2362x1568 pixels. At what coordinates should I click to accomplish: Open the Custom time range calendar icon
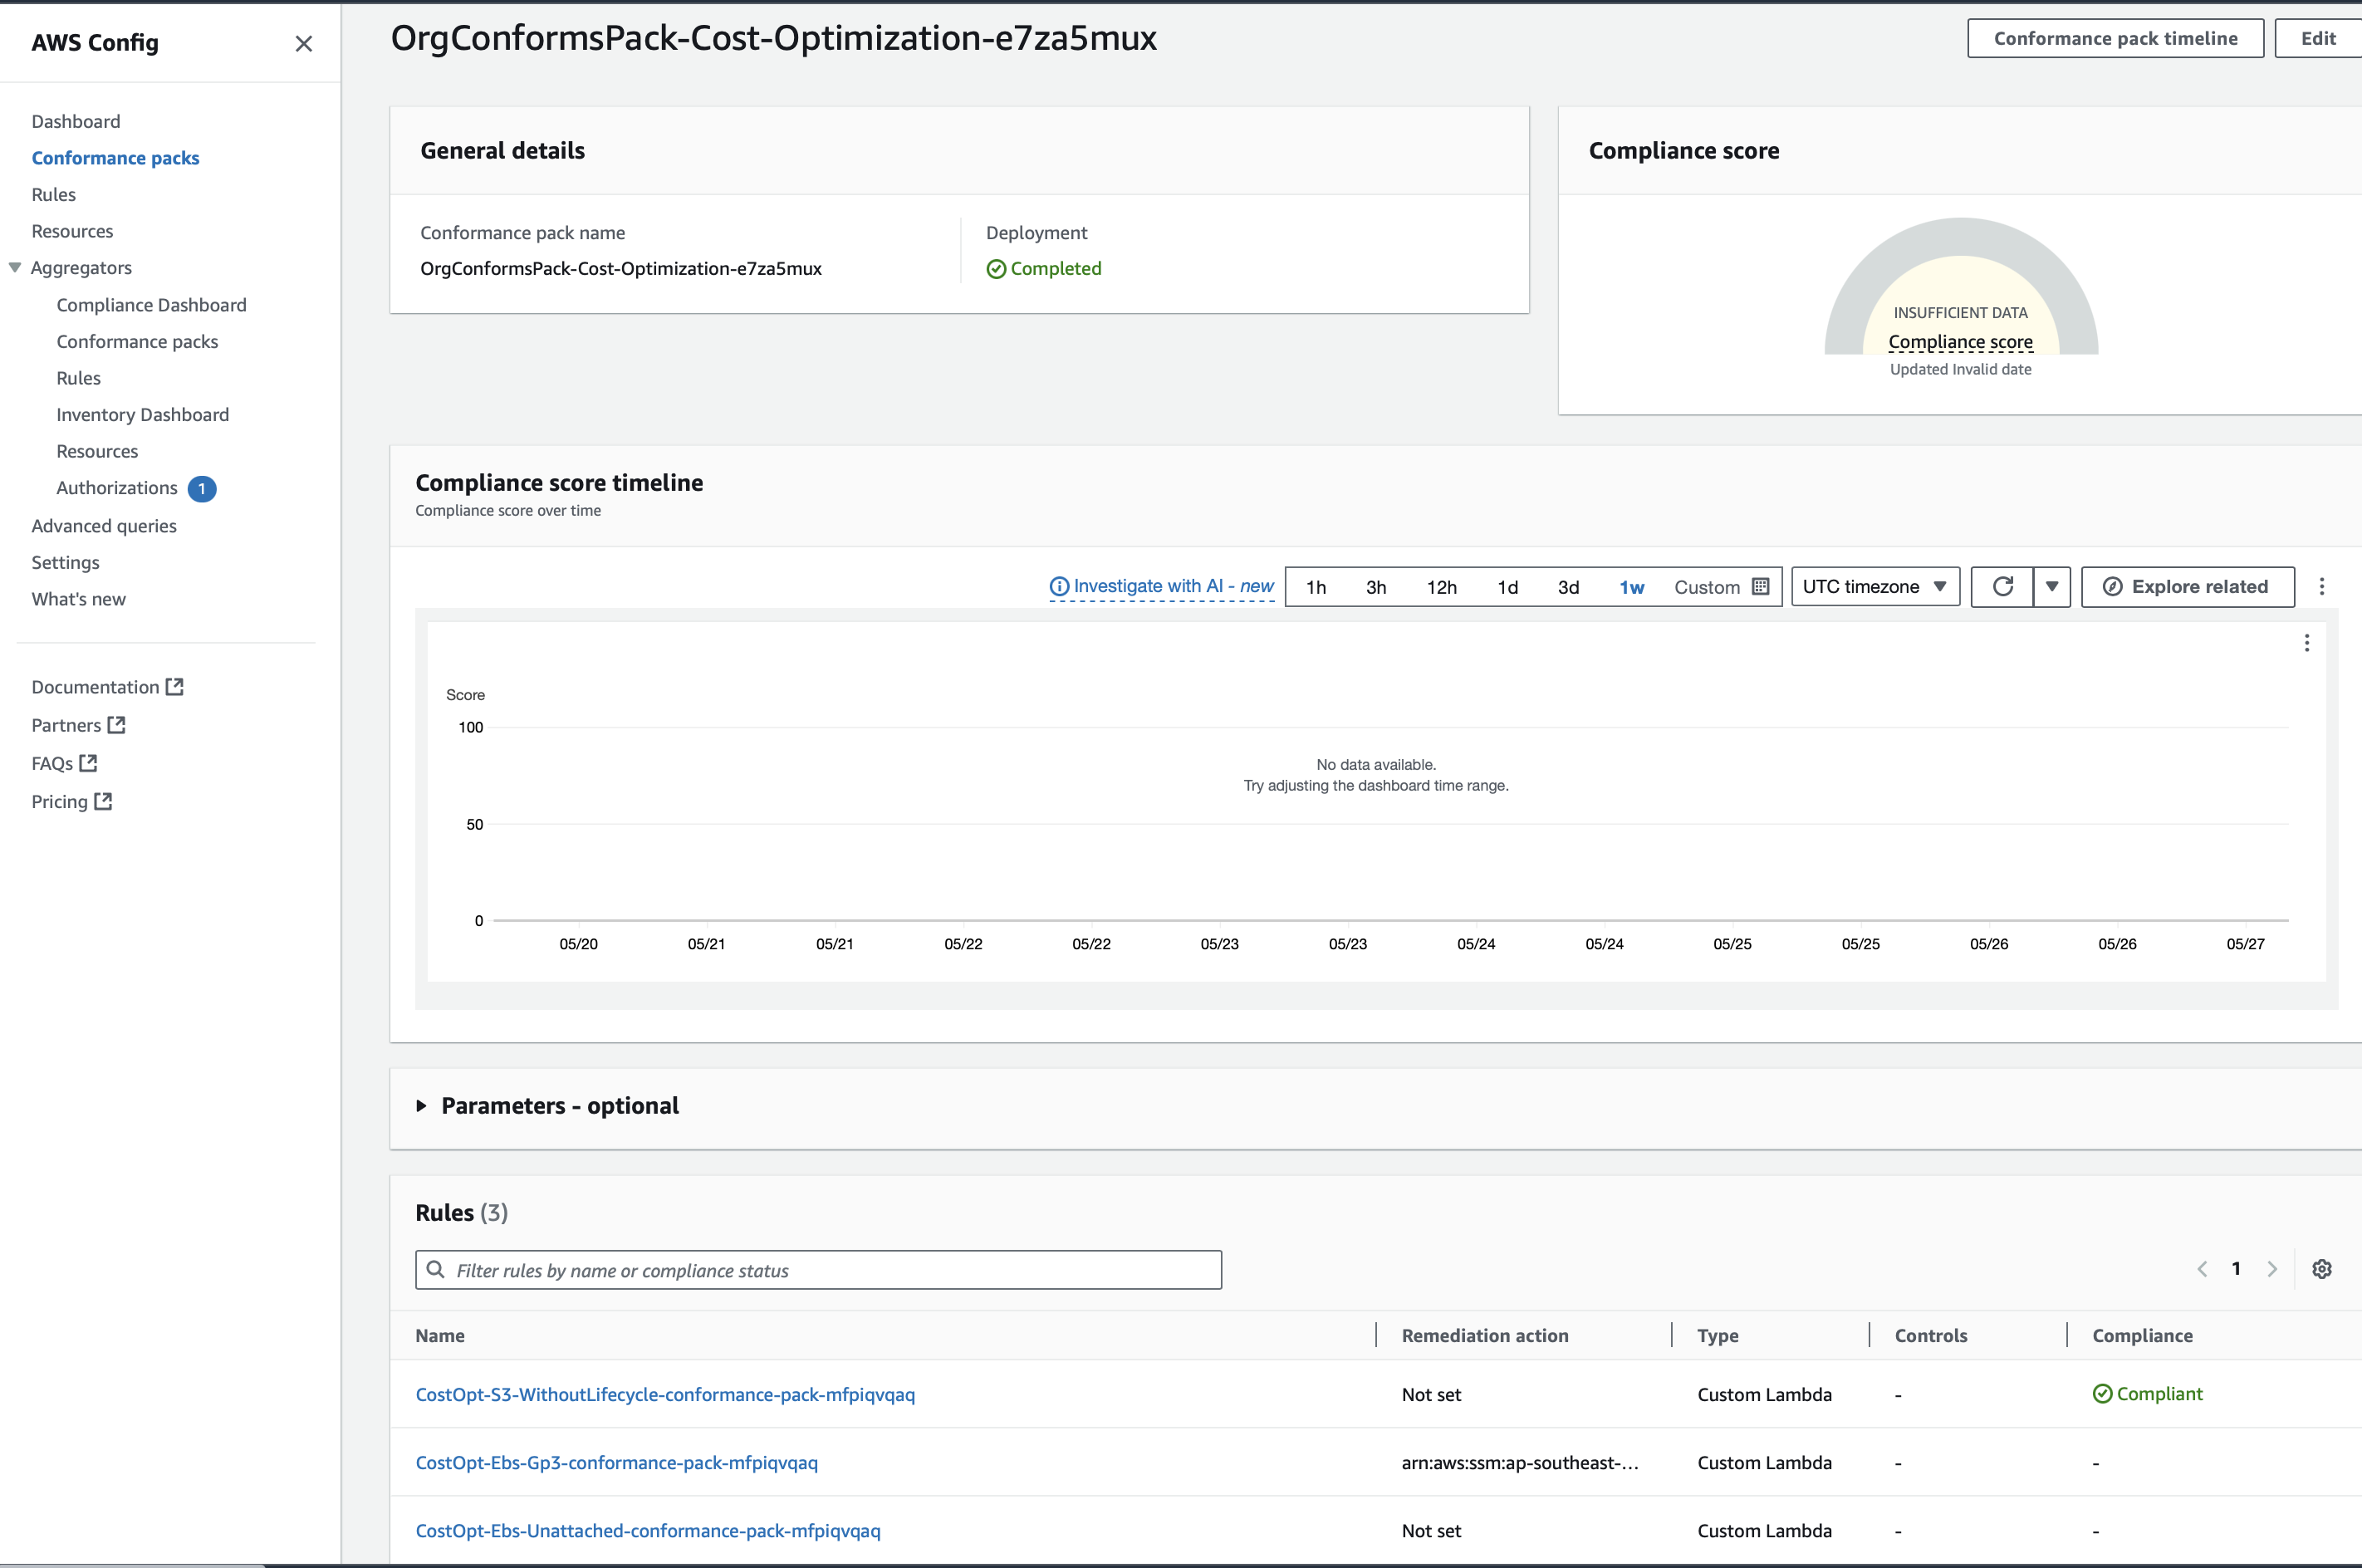pyautogui.click(x=1761, y=587)
